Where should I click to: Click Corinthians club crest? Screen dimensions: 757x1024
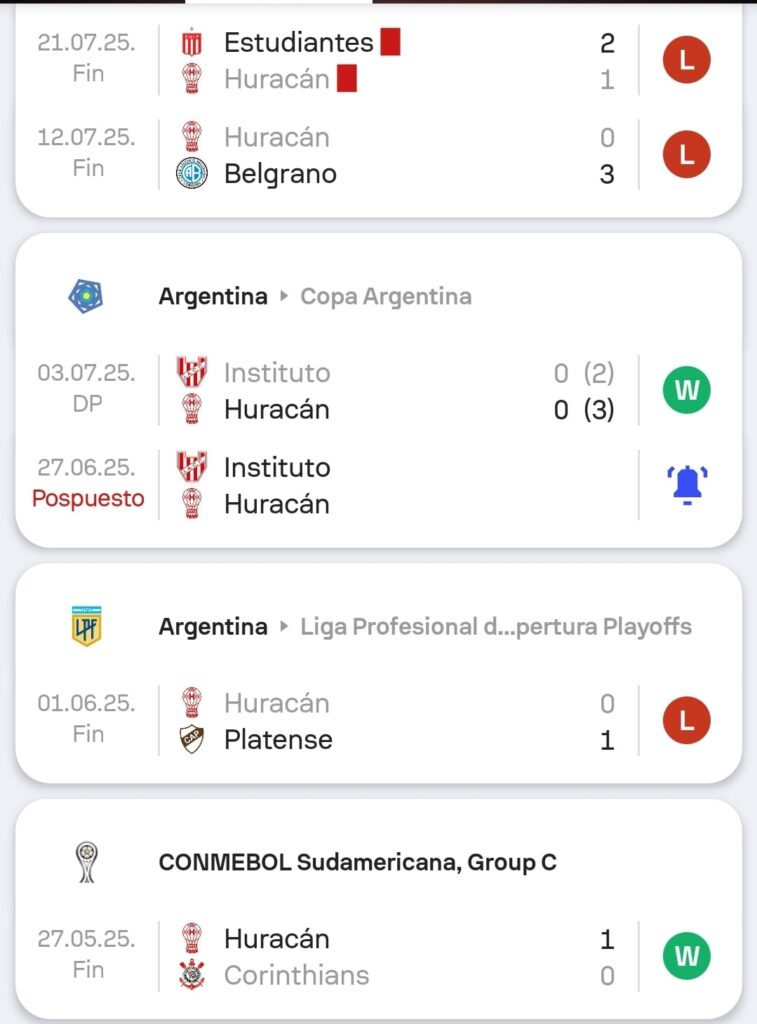pyautogui.click(x=191, y=975)
